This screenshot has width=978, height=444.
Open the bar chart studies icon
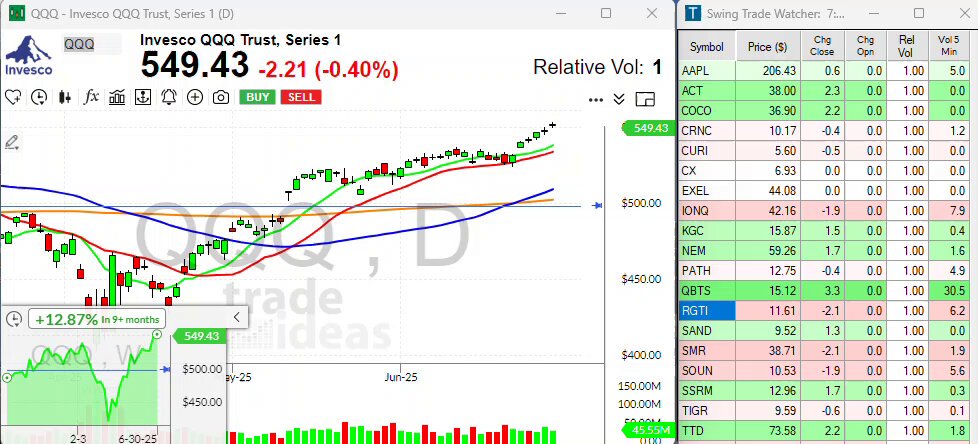[117, 97]
